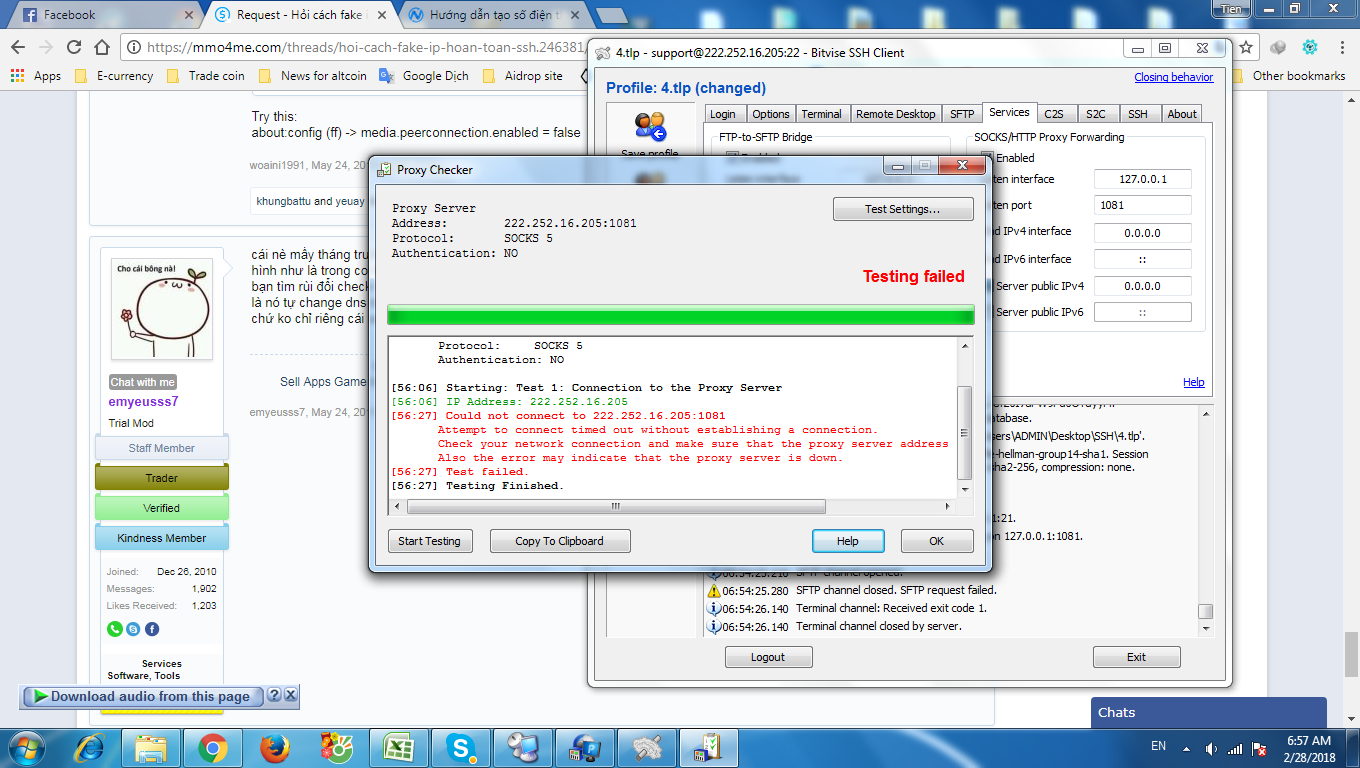Click the Server public IPv4 field
The width and height of the screenshot is (1360, 768).
coord(1143,286)
